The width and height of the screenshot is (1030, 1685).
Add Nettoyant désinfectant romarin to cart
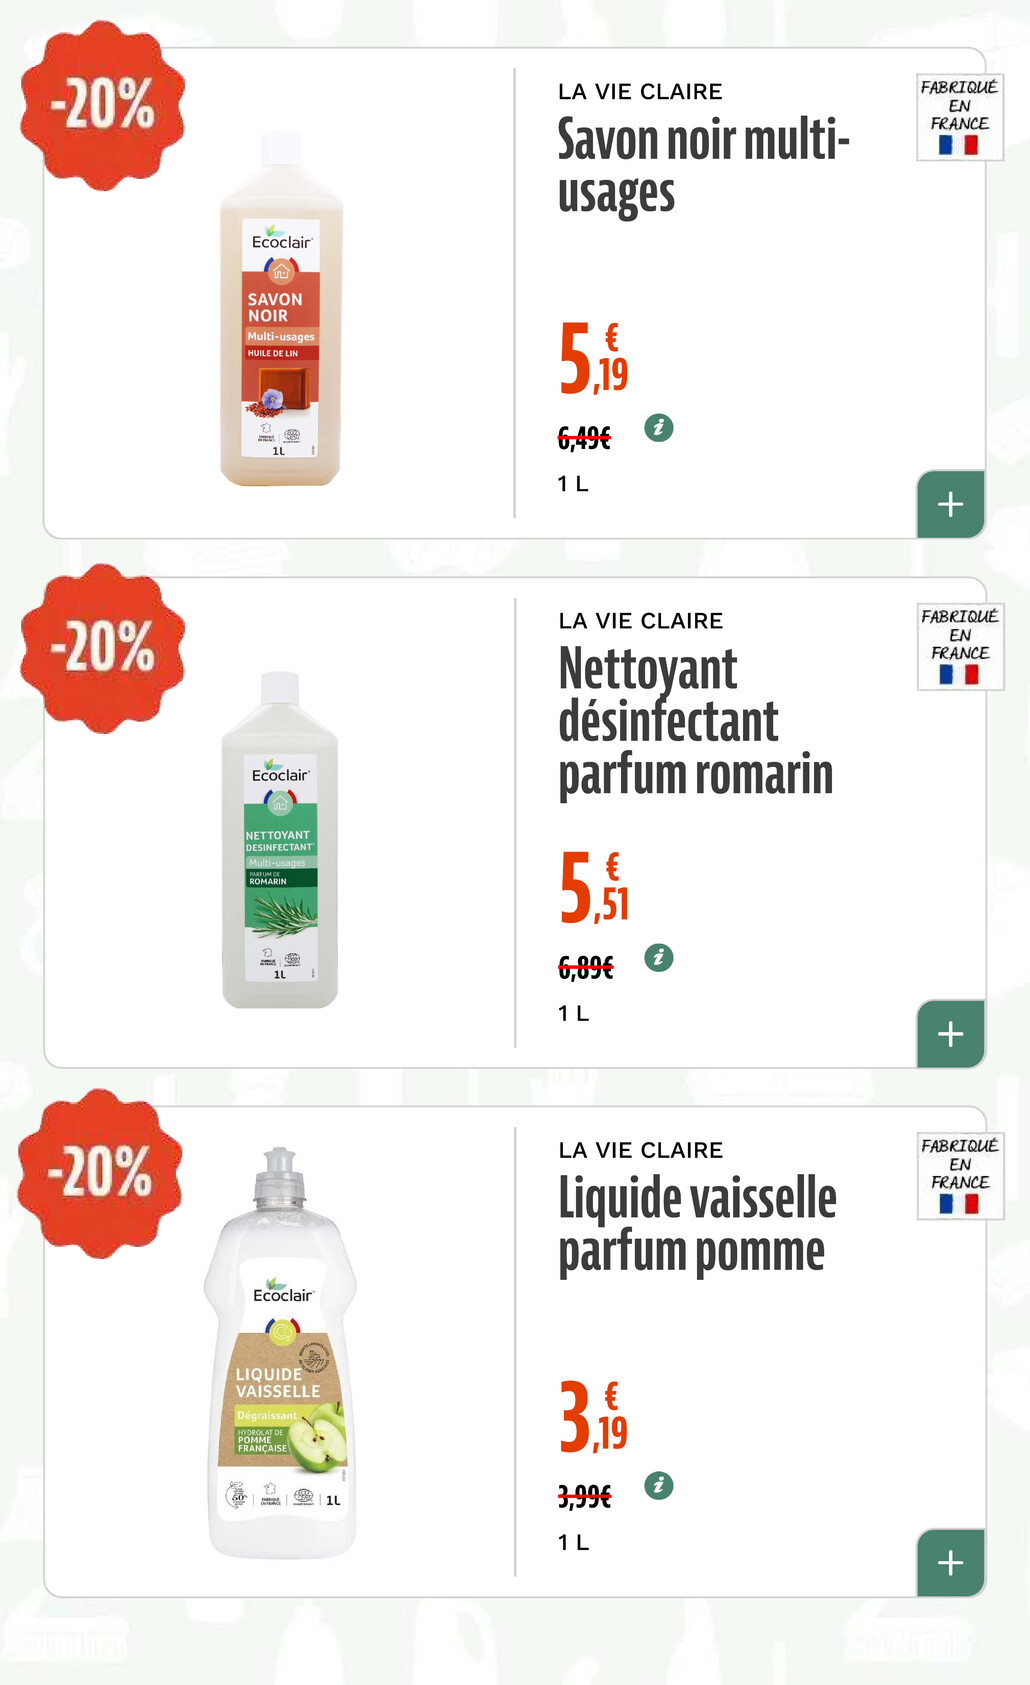(x=950, y=1033)
